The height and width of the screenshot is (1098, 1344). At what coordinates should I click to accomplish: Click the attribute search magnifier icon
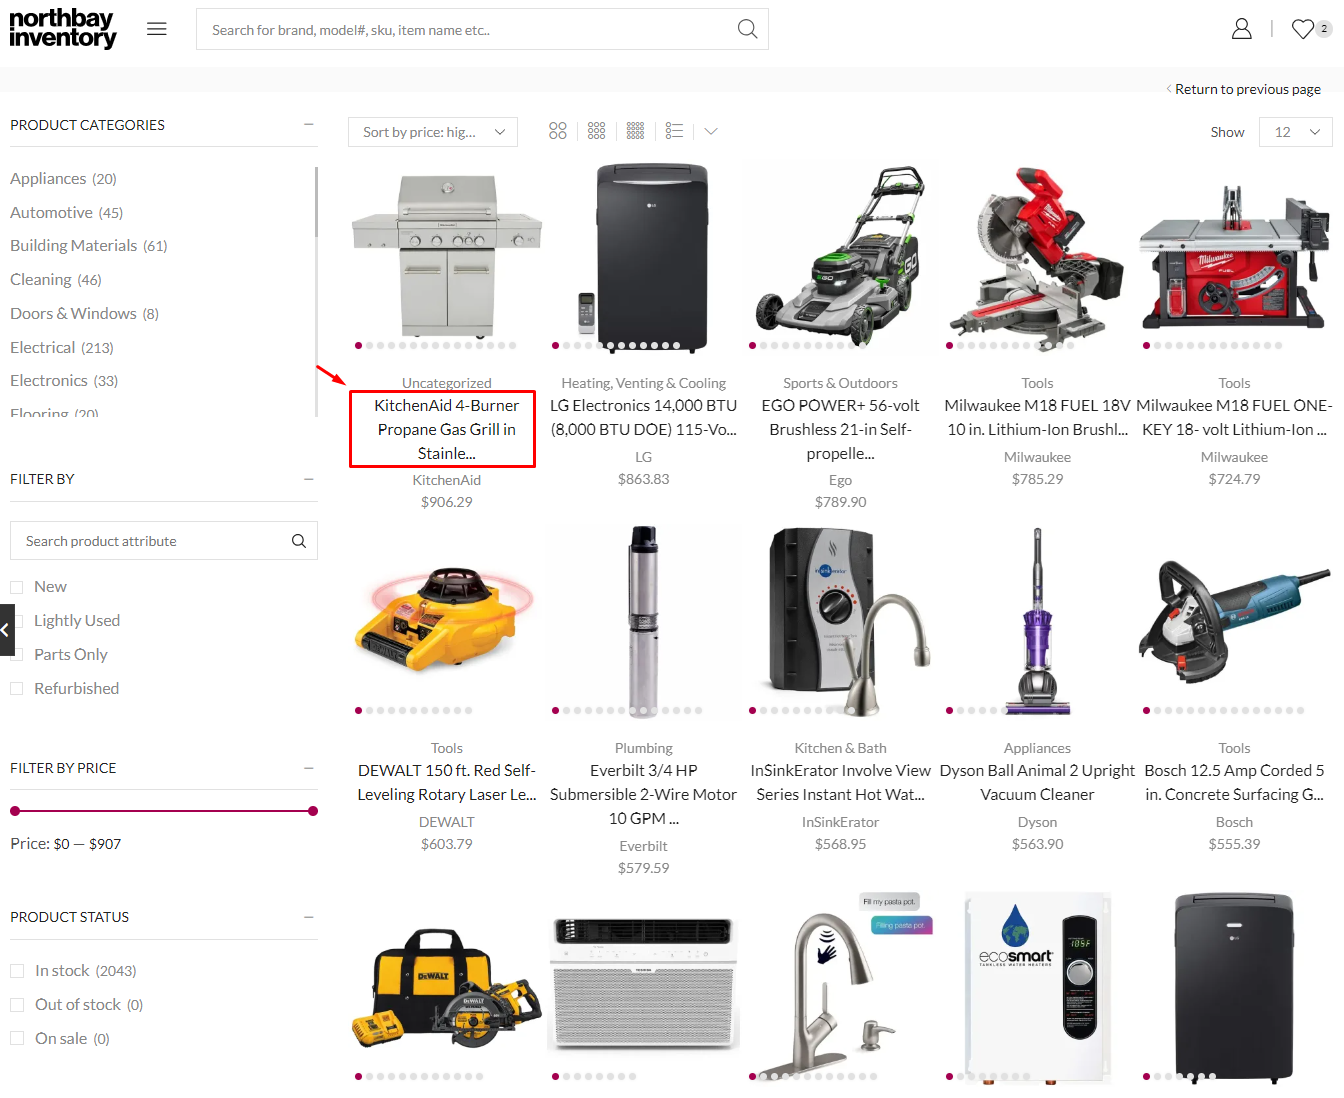298,541
